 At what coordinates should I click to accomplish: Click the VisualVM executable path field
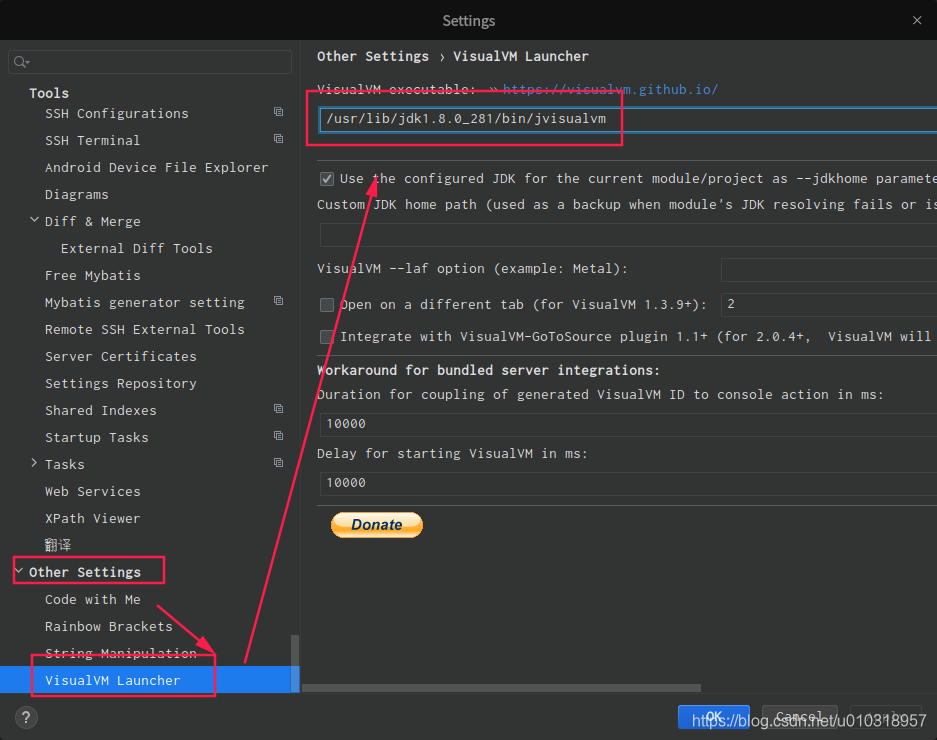[x=628, y=119]
